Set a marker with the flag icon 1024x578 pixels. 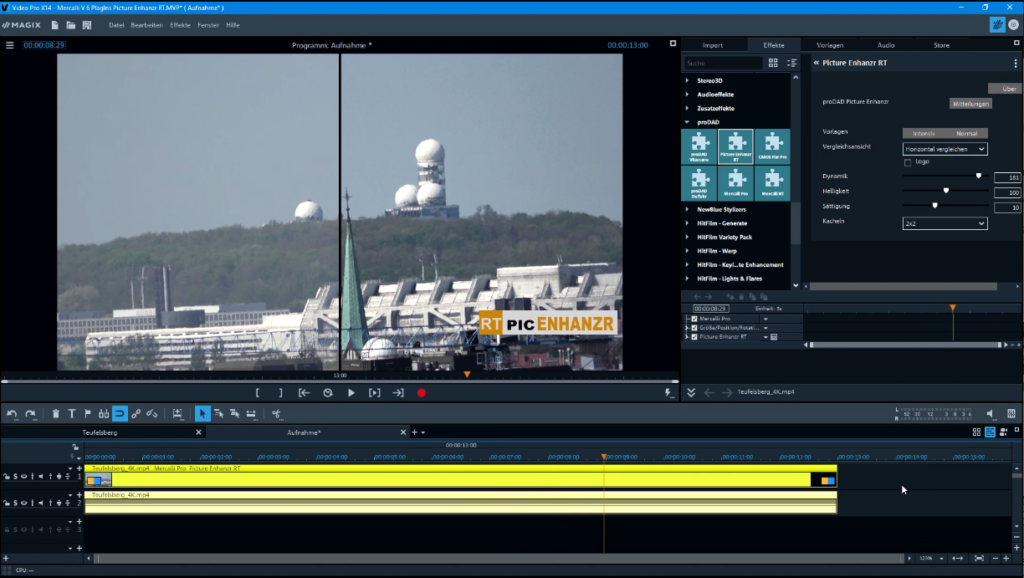click(88, 413)
